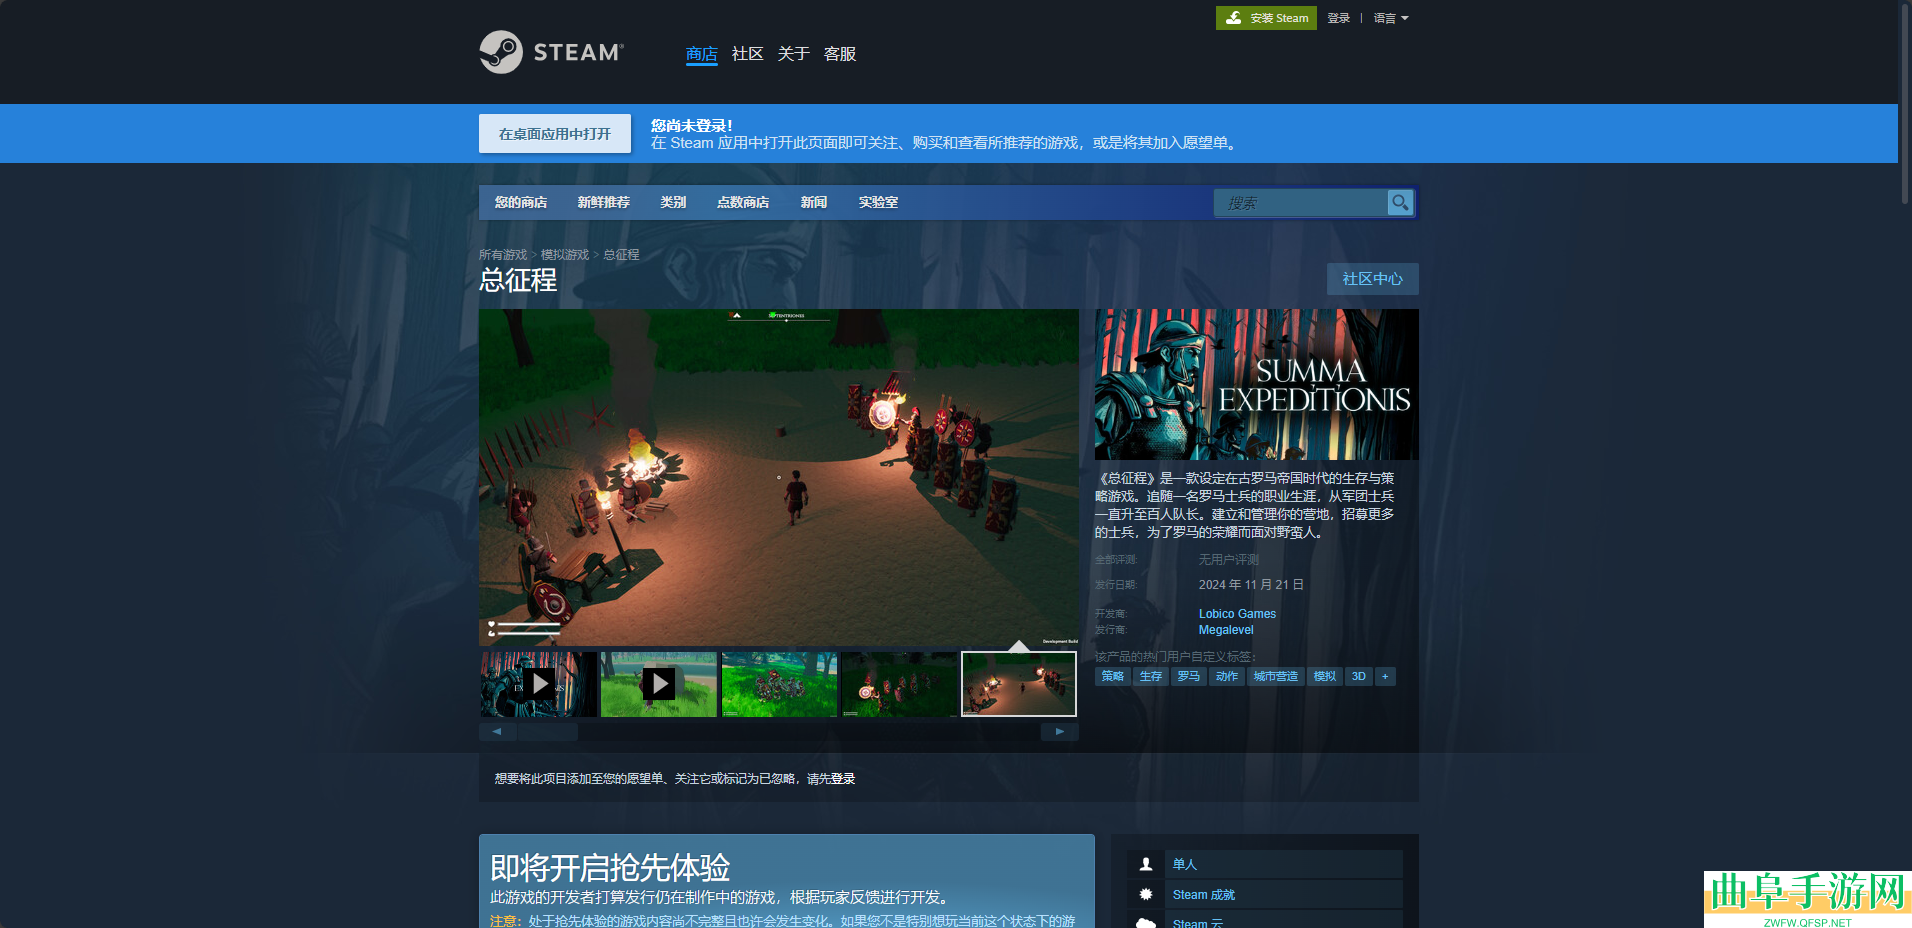Click the 3D tag
Image resolution: width=1912 pixels, height=928 pixels.
pos(1359,677)
